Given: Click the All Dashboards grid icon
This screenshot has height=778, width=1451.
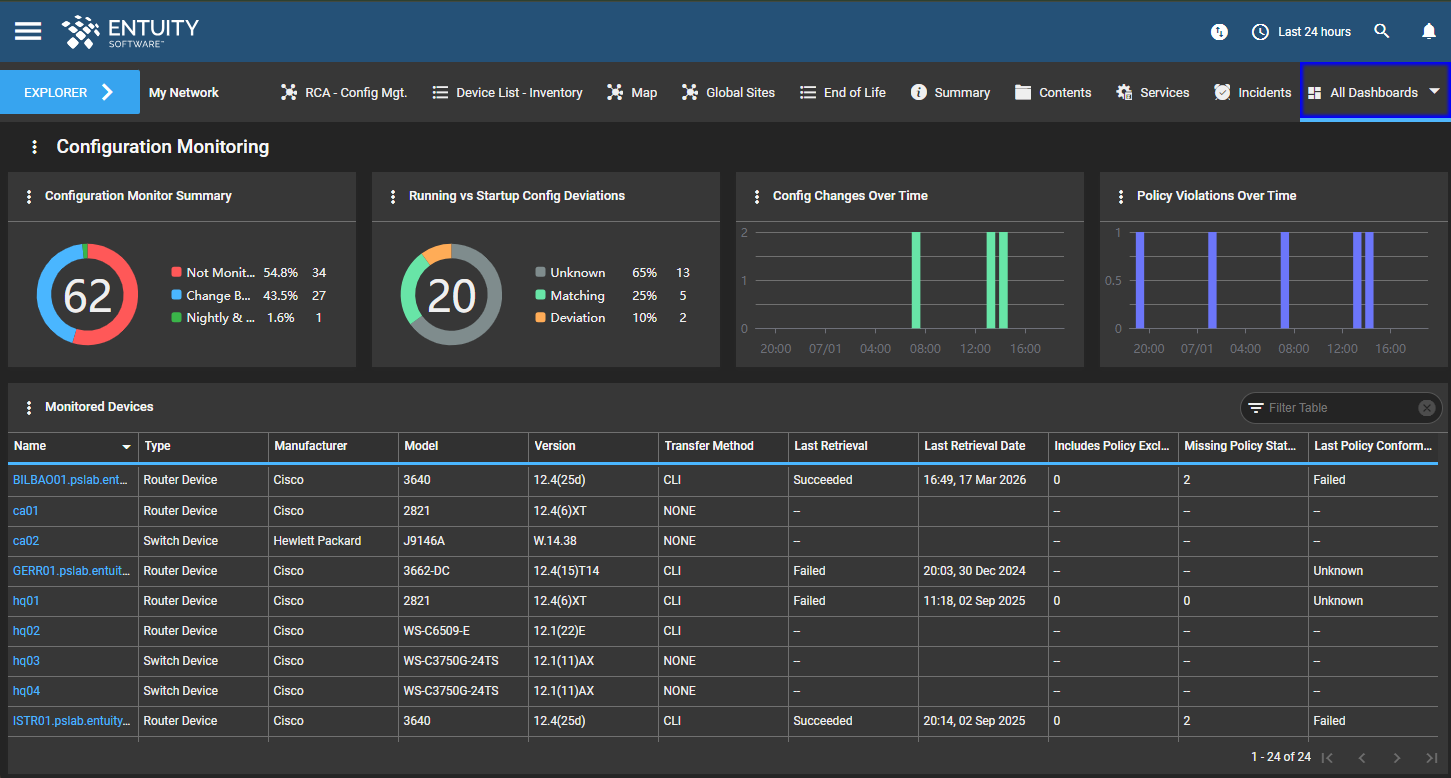Looking at the screenshot, I should tap(1315, 93).
